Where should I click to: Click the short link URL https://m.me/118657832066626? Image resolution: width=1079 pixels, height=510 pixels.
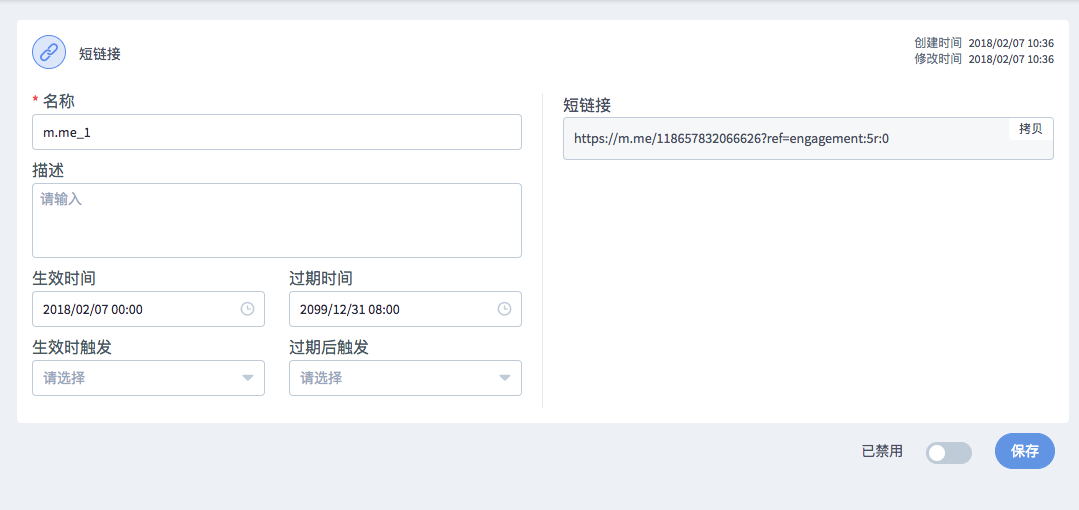click(x=731, y=138)
